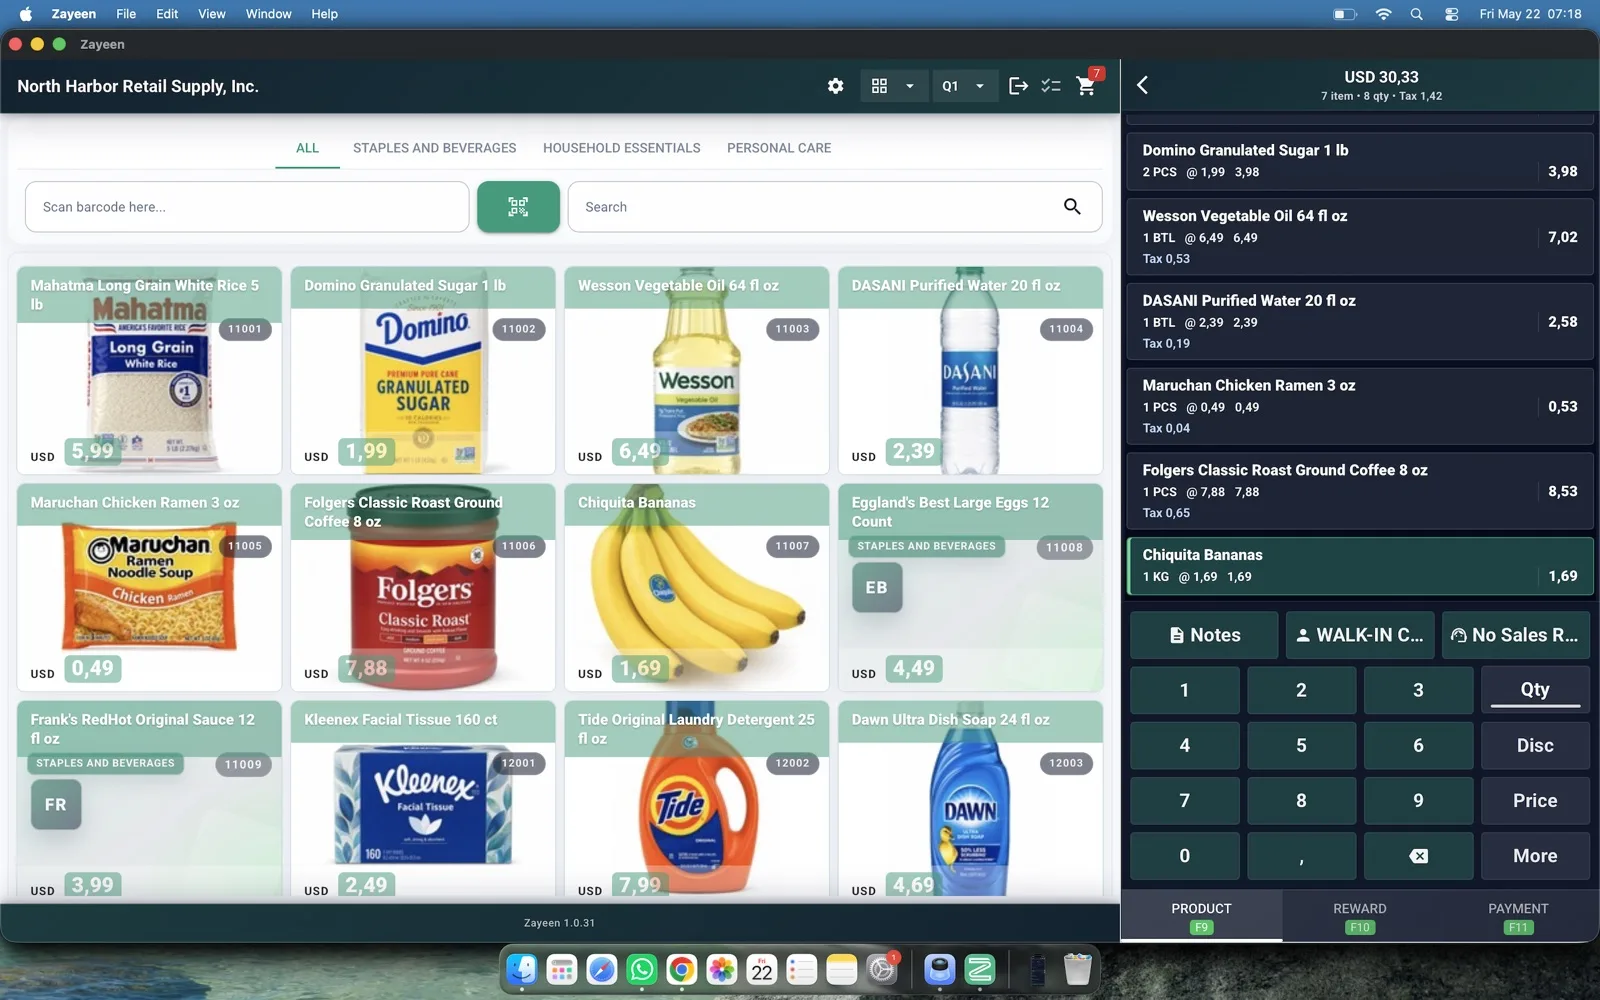Open macOS Control Center icon
This screenshot has width=1600, height=1000.
1451,14
